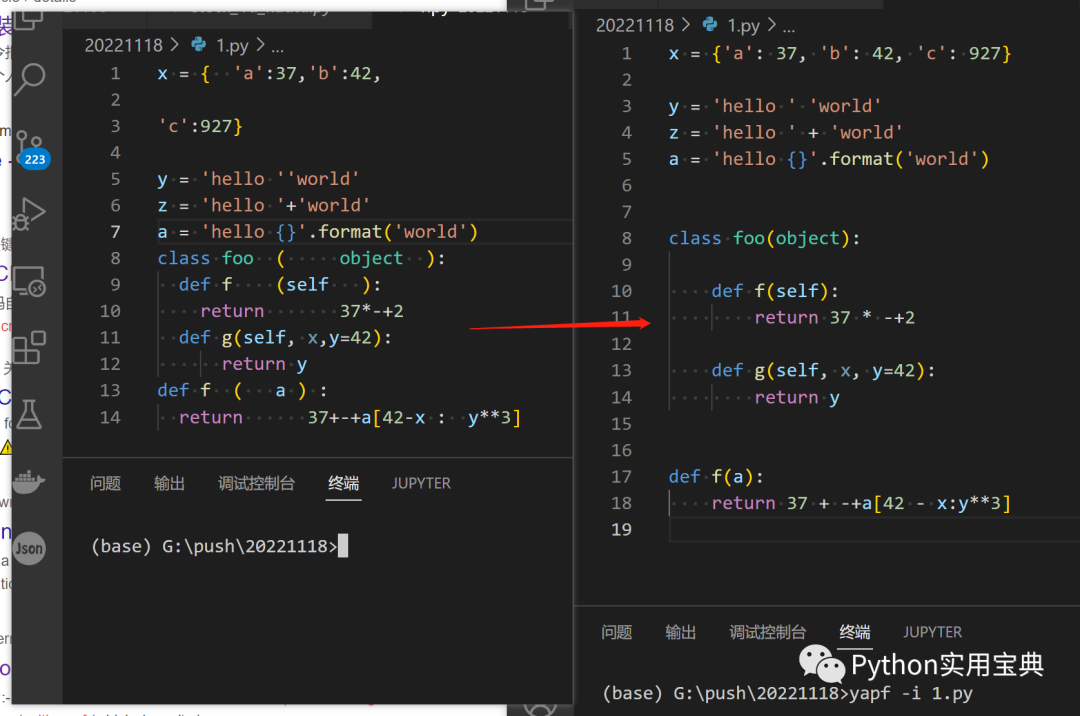Click 'def f(a):' in right editor
Viewport: 1080px width, 716px height.
[716, 476]
